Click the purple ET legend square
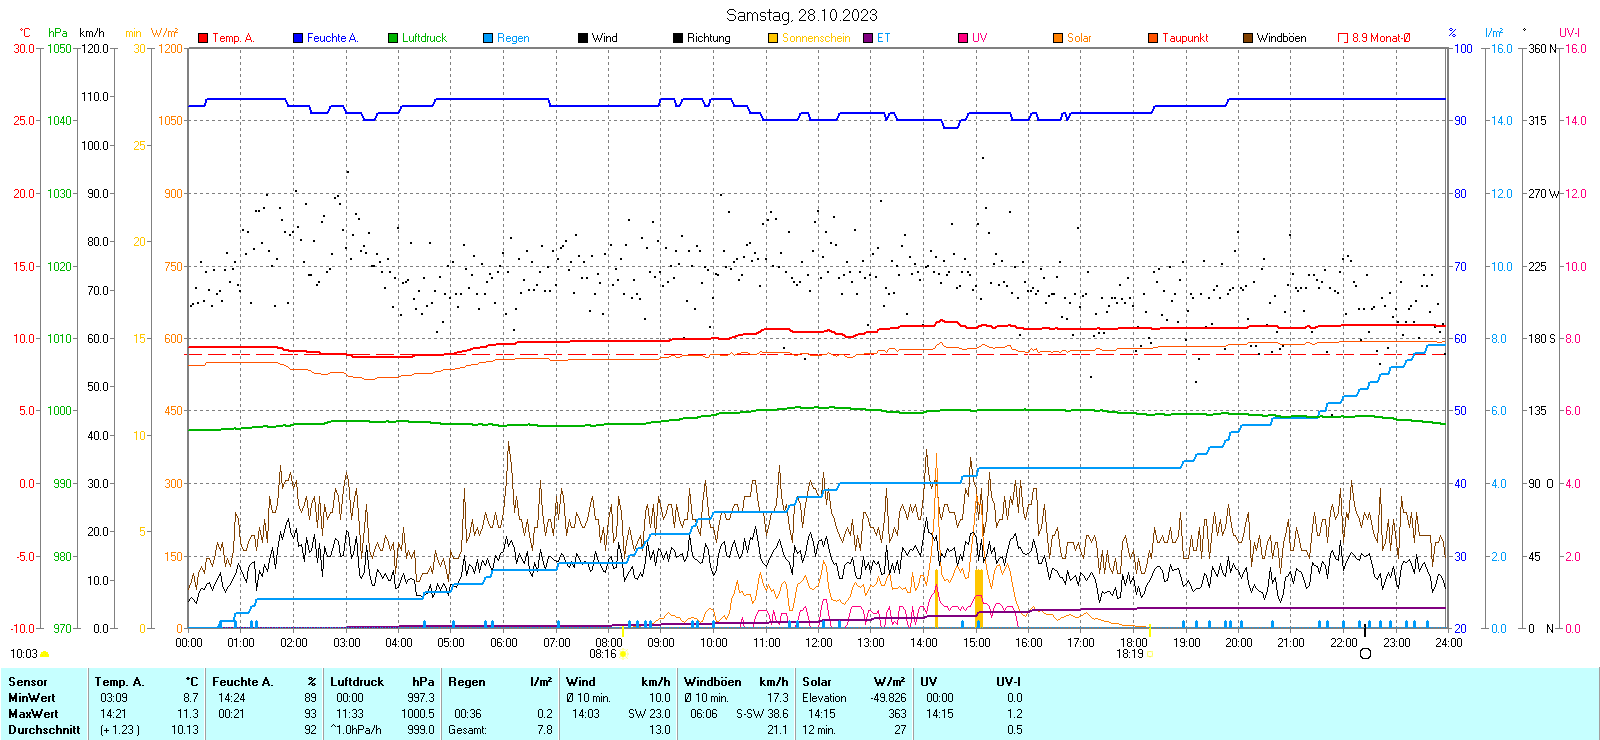The image size is (1600, 740). point(868,38)
